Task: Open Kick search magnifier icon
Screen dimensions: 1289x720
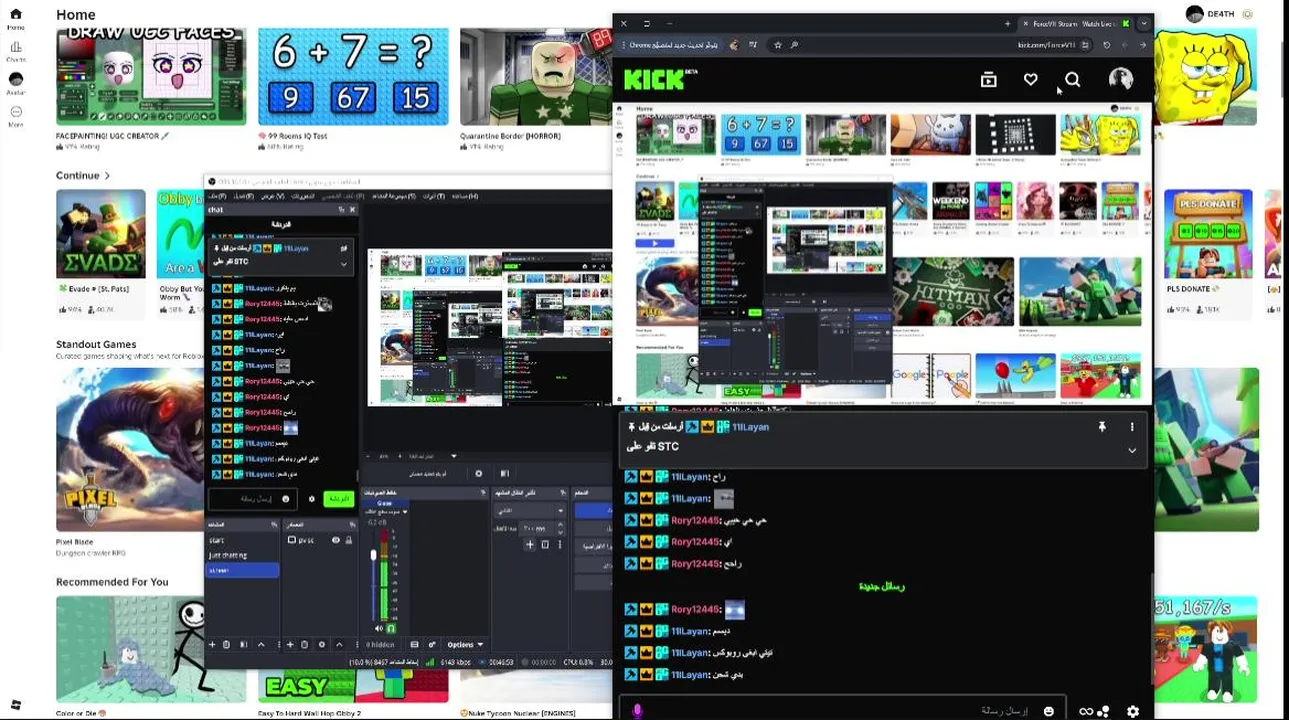Action: pos(1072,80)
